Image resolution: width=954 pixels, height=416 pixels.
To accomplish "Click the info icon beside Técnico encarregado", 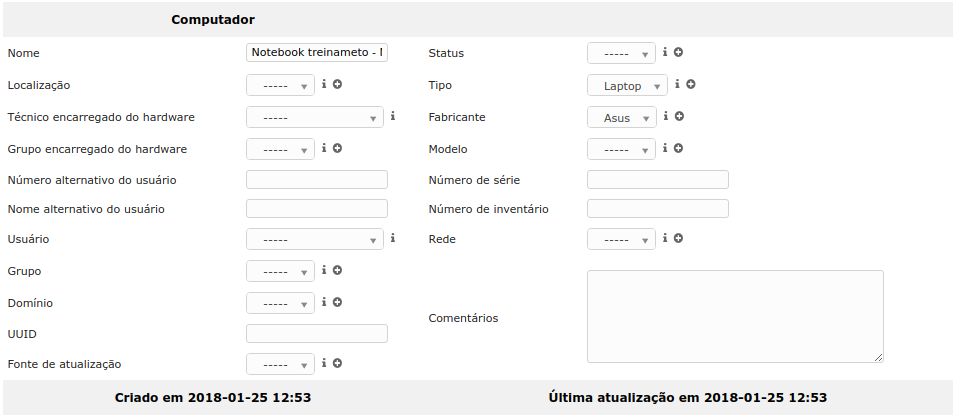I will [x=393, y=117].
